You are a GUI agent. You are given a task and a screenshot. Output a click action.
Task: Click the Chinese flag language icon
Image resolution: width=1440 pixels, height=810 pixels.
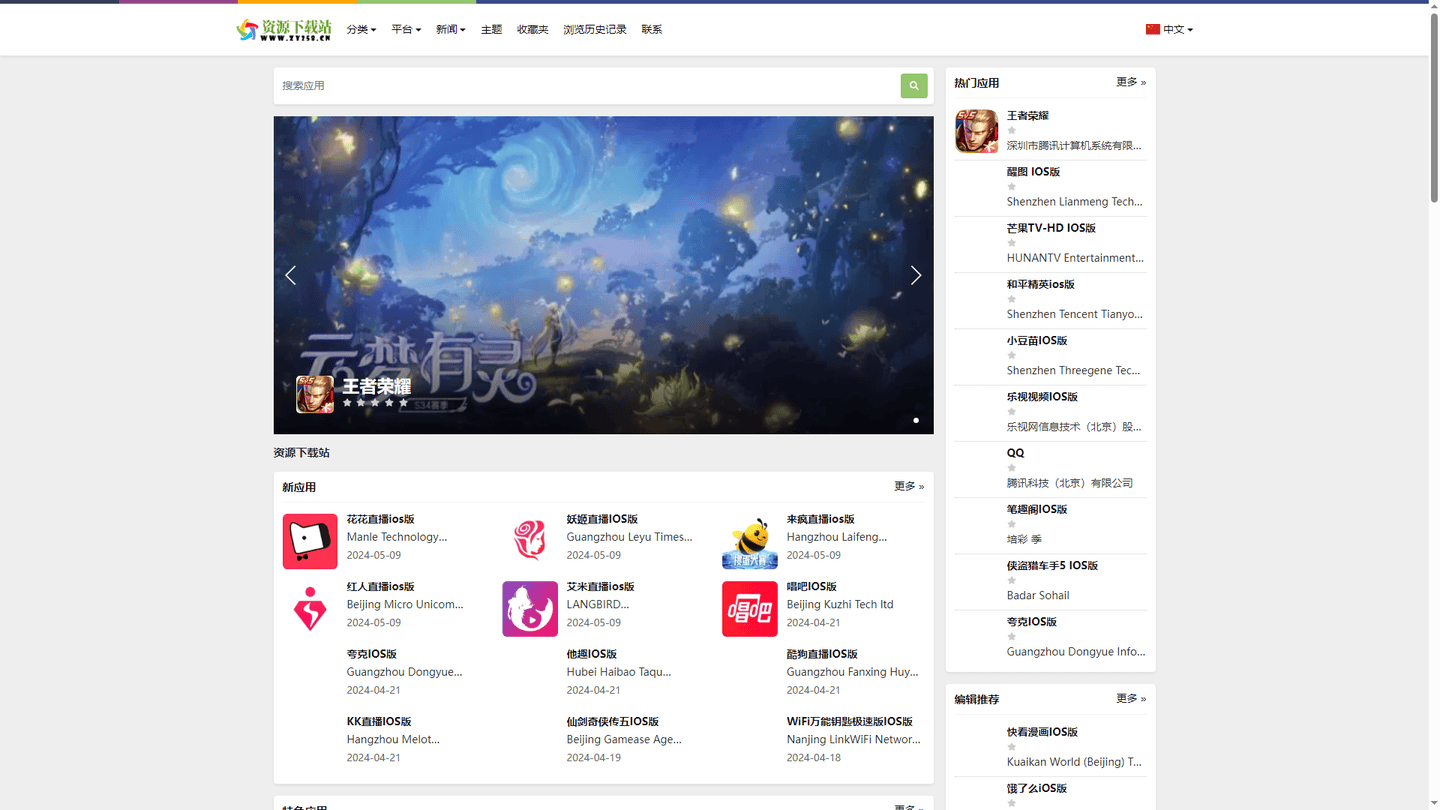coord(1153,29)
